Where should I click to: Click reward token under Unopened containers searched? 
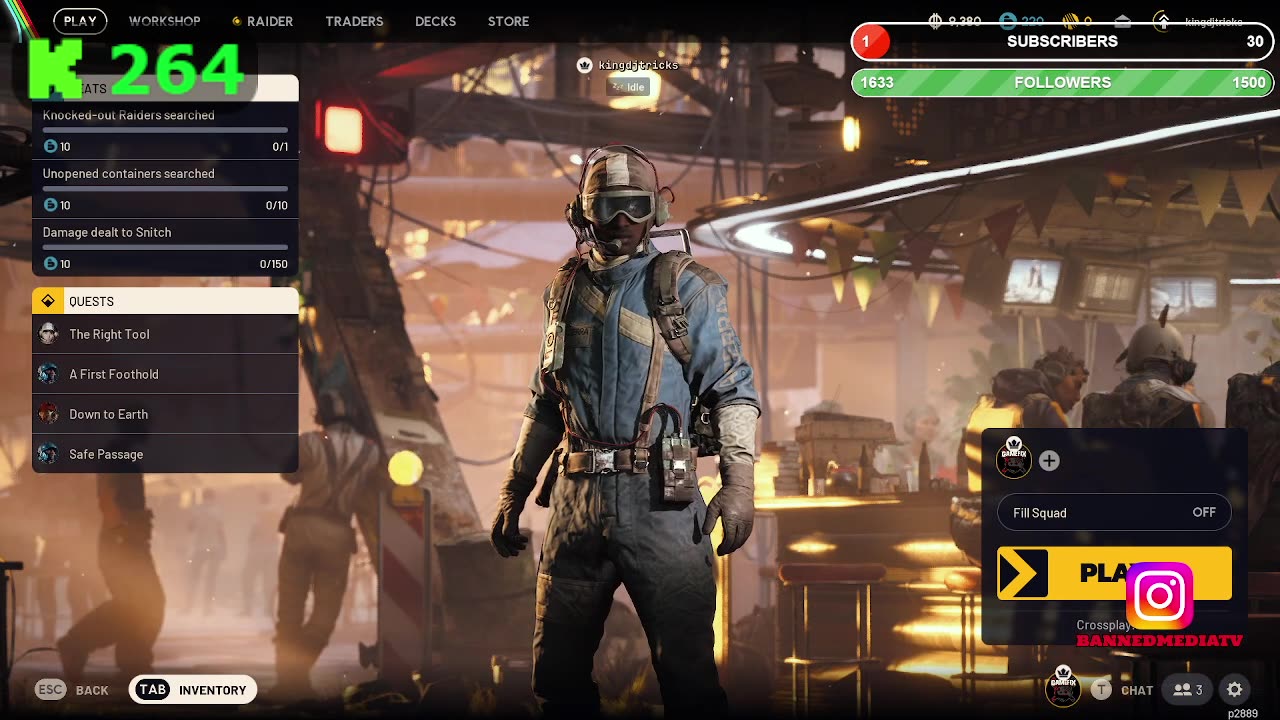point(51,205)
